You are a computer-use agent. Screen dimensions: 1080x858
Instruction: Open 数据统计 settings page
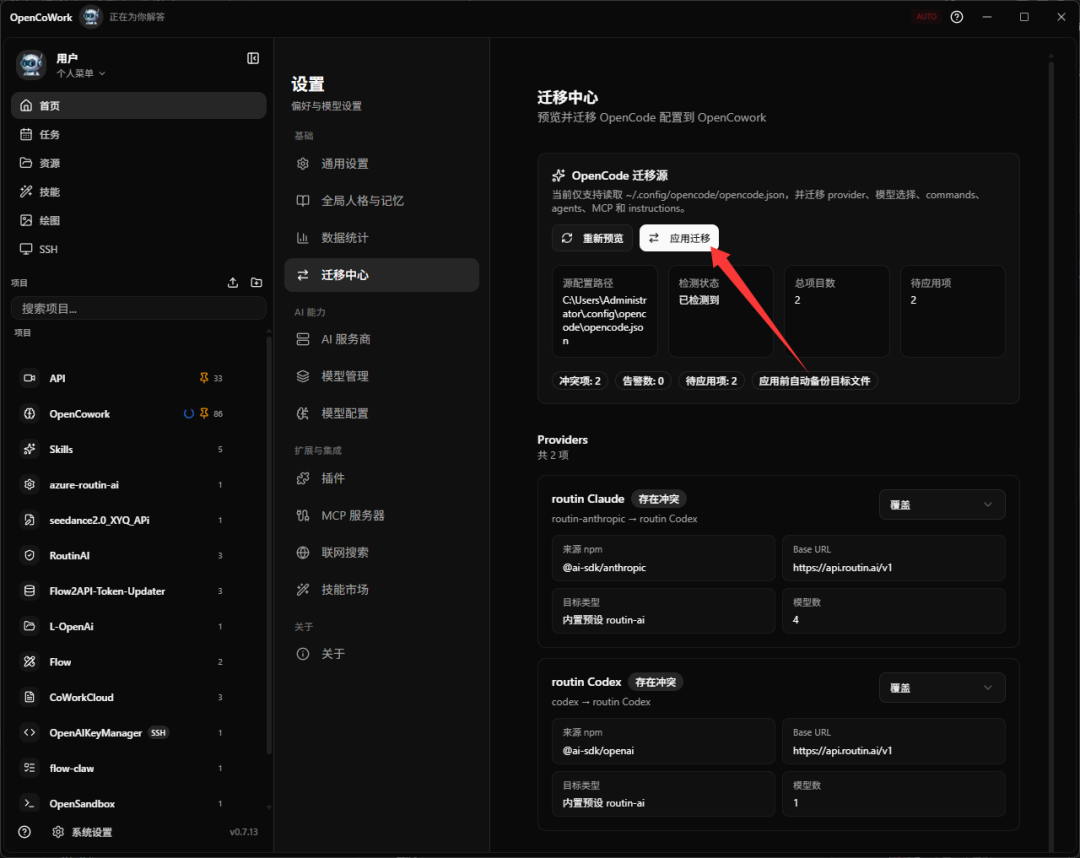pos(382,238)
